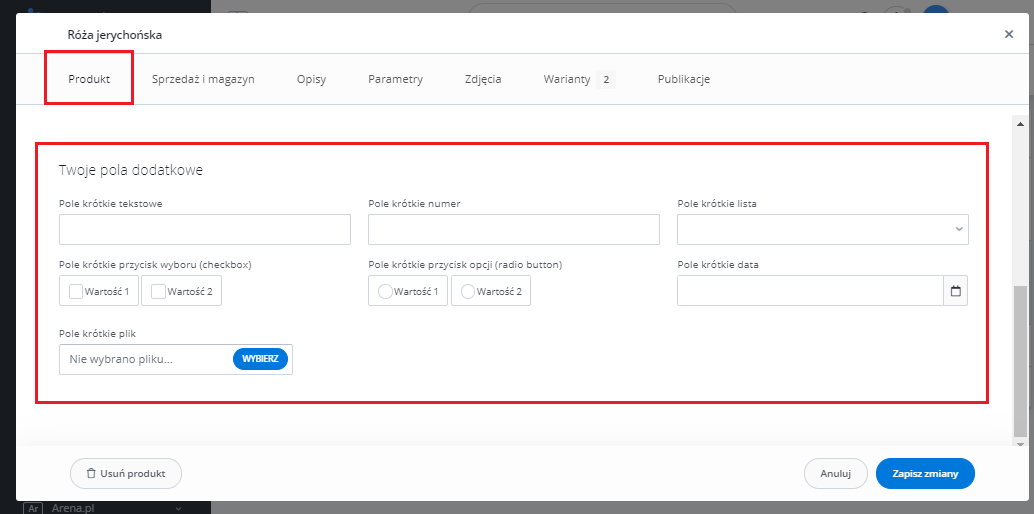
Task: Click the Anuluj button
Action: 835,473
